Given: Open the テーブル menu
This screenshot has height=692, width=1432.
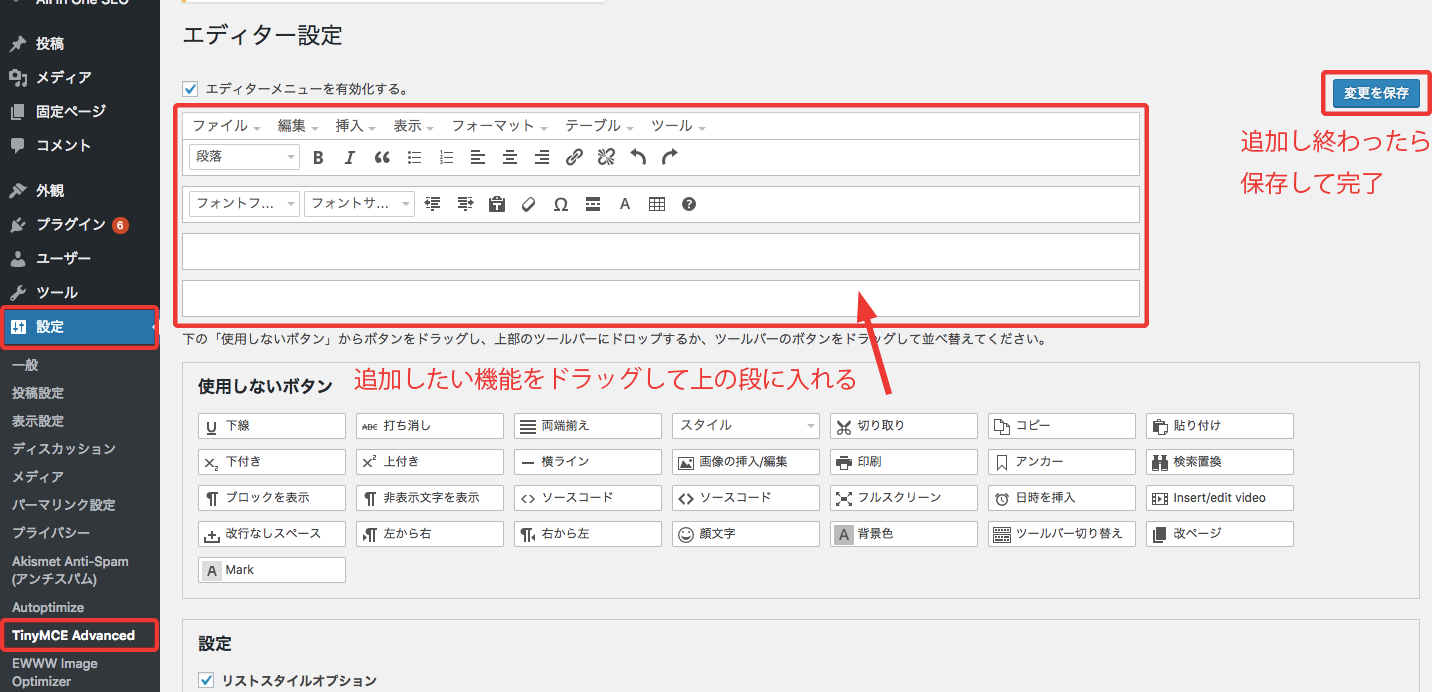Looking at the screenshot, I should [x=598, y=126].
